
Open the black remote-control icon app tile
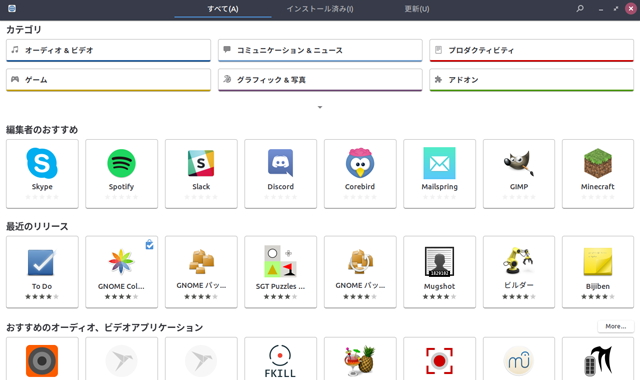[598, 359]
